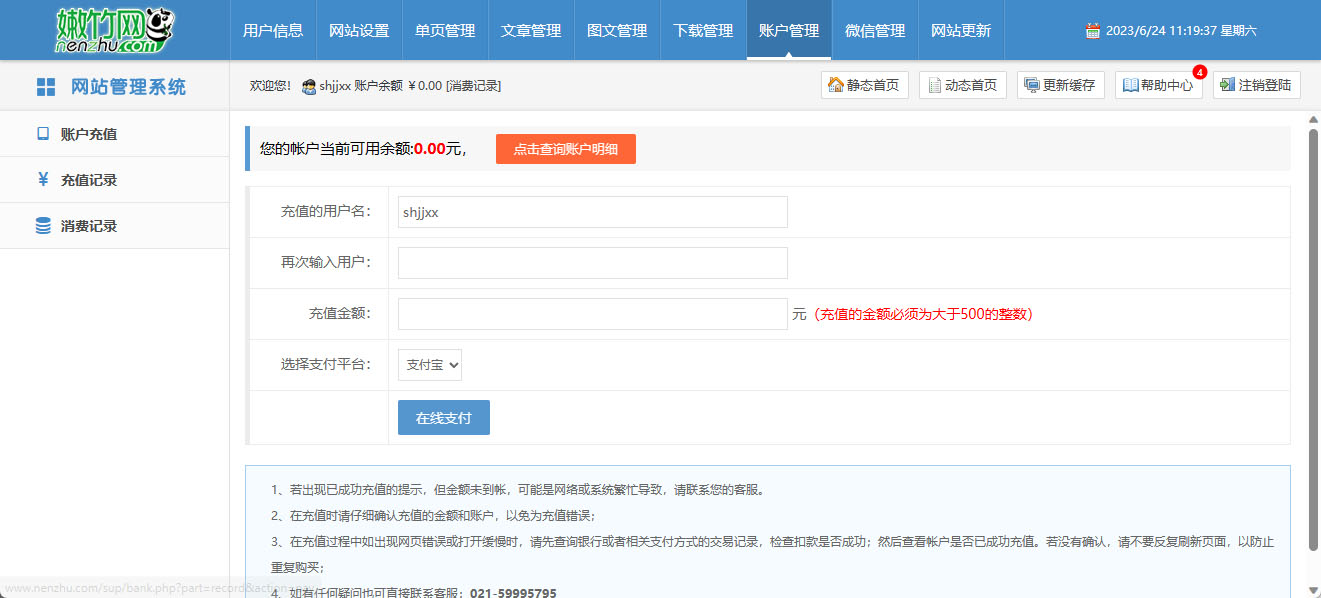Click the nenzhu panda logo
This screenshot has width=1321, height=598.
tap(113, 30)
